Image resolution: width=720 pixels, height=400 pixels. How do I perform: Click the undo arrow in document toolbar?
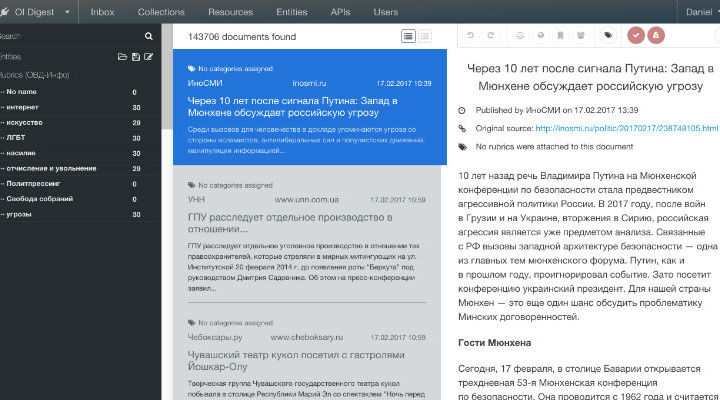coord(471,35)
